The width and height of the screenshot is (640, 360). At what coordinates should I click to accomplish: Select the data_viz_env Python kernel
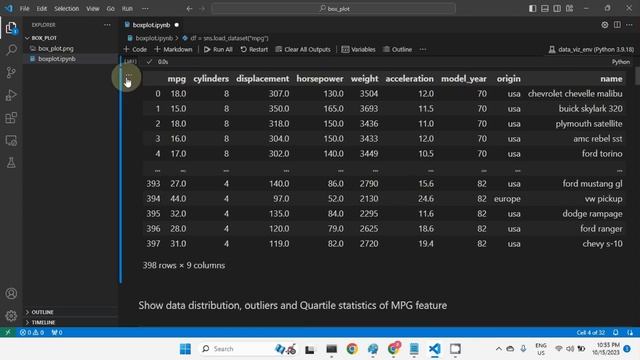pyautogui.click(x=591, y=49)
